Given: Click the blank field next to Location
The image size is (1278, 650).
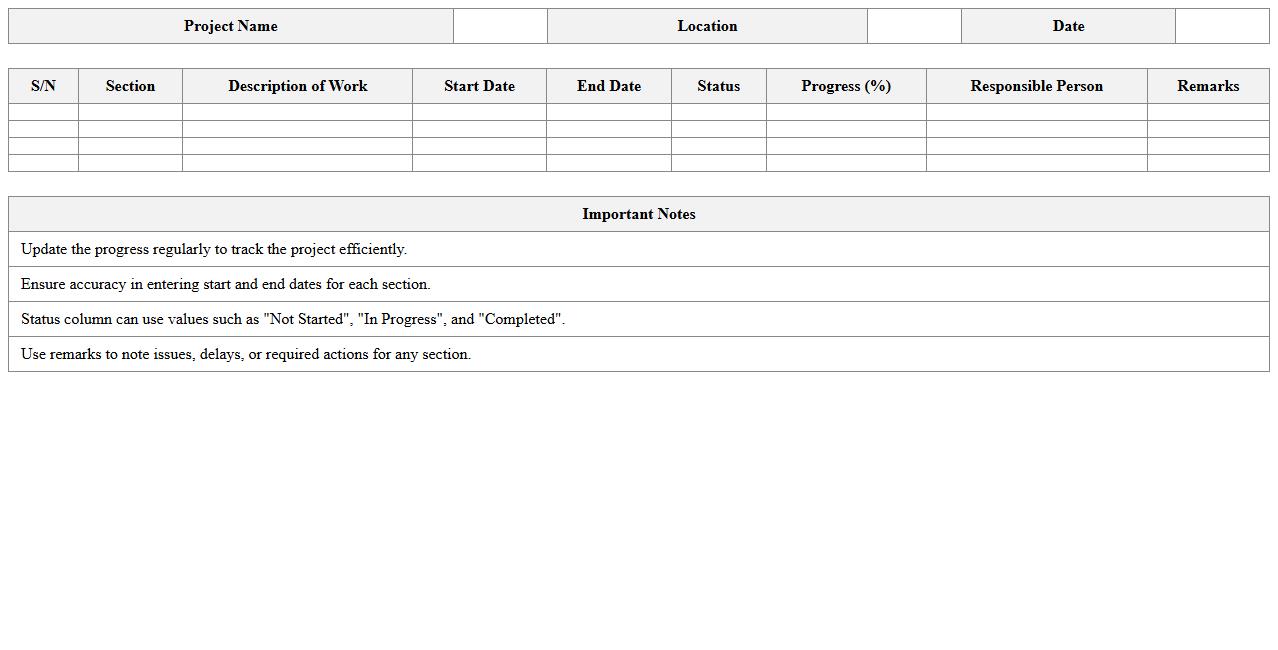Looking at the screenshot, I should [914, 26].
